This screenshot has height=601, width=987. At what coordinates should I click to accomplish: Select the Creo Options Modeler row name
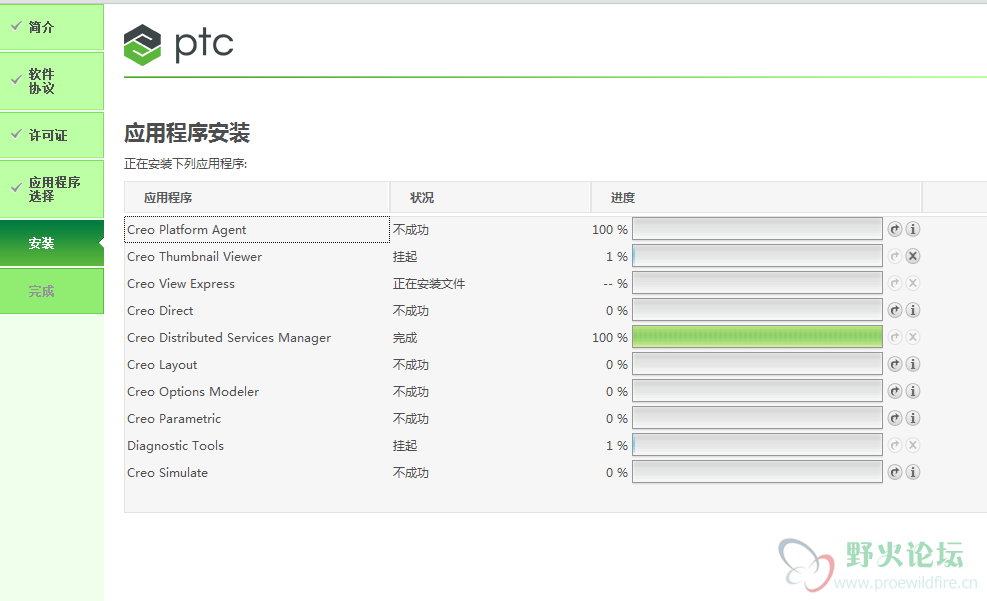(x=193, y=392)
